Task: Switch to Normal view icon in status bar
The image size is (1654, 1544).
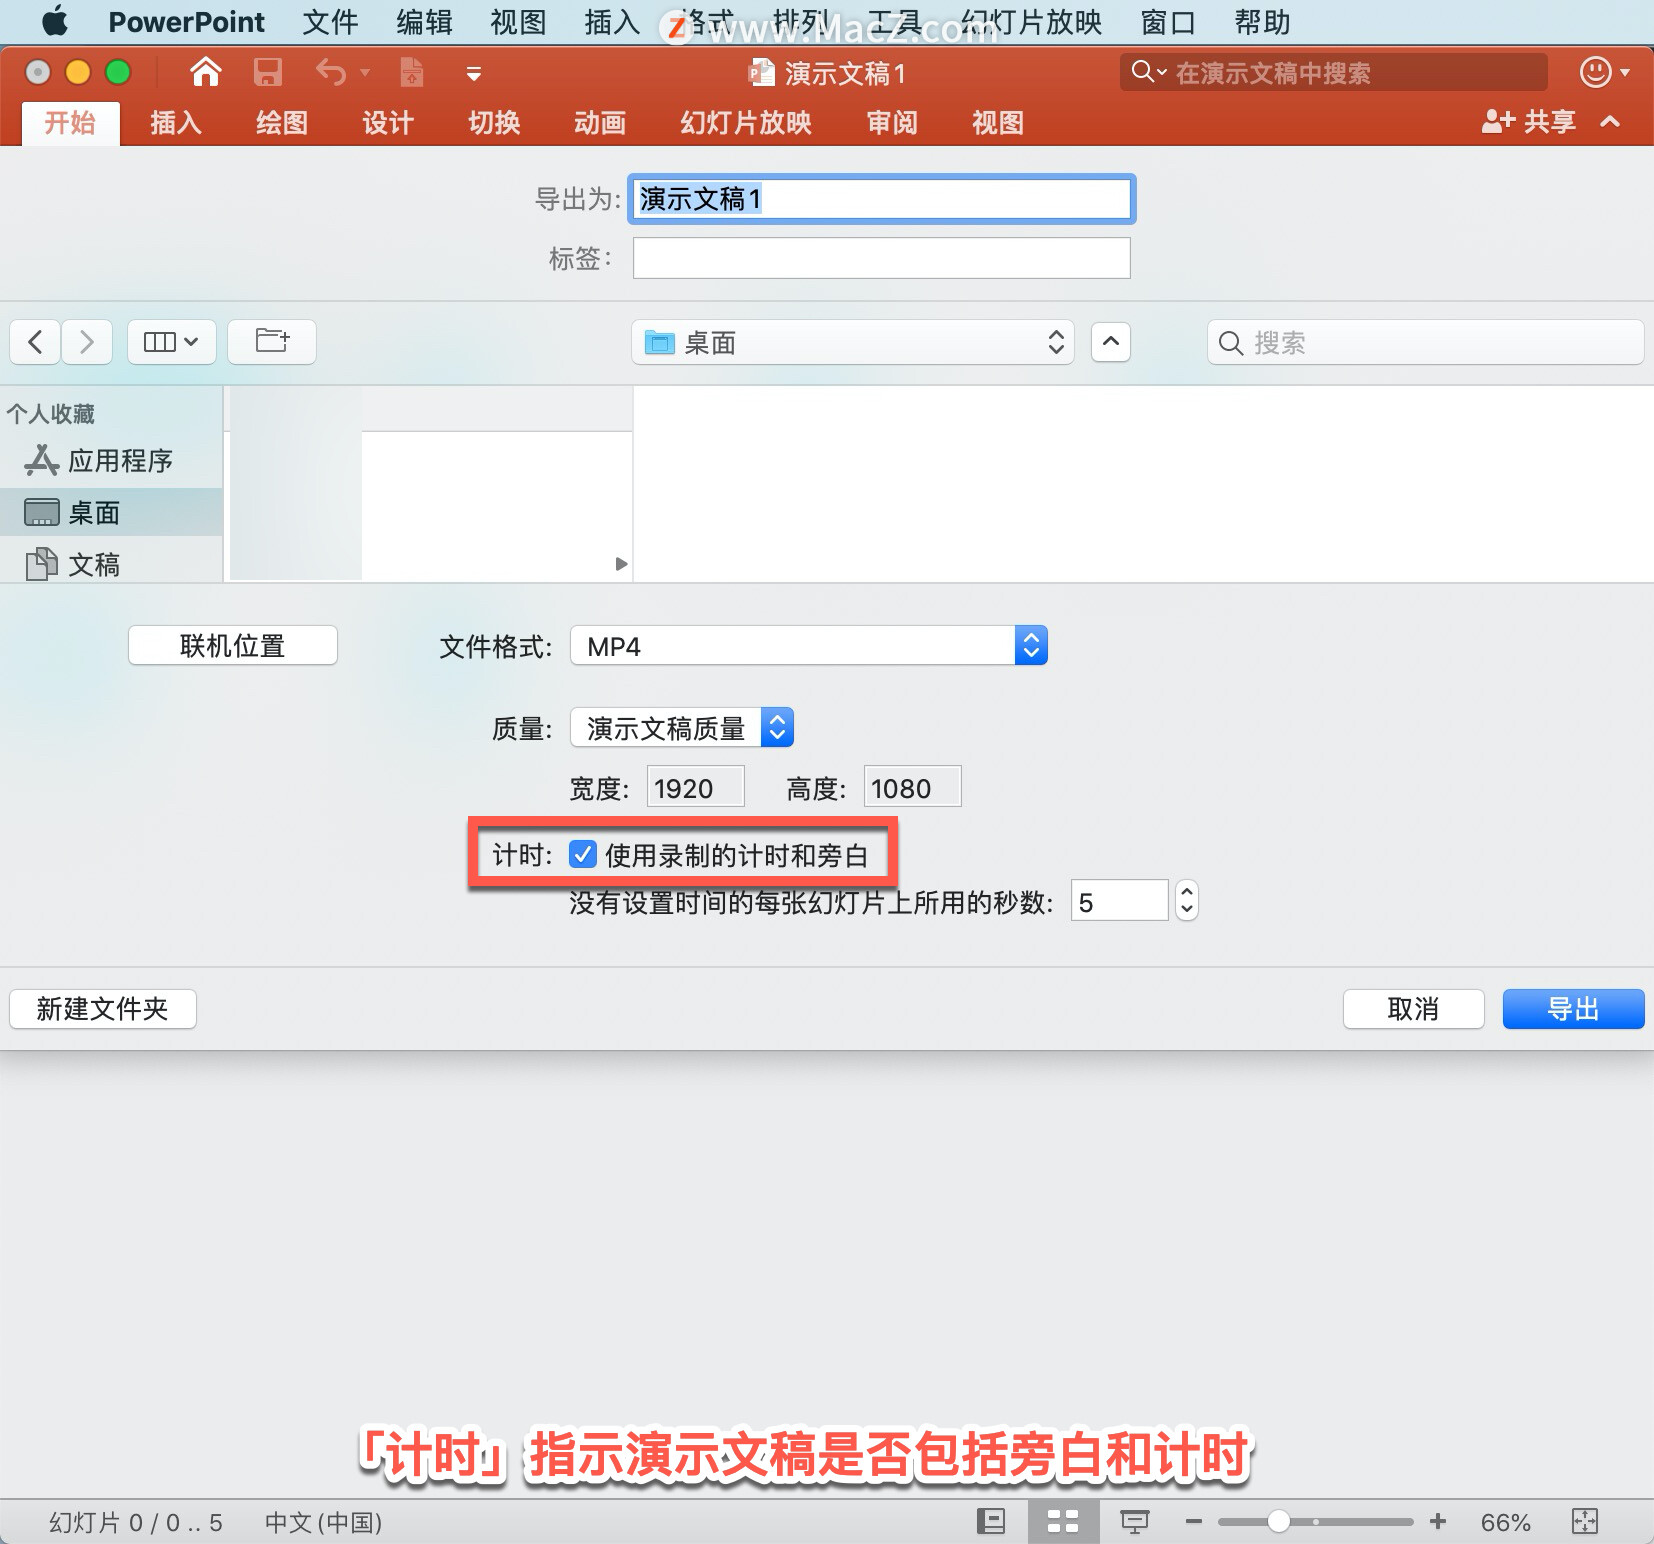Action: [x=990, y=1521]
